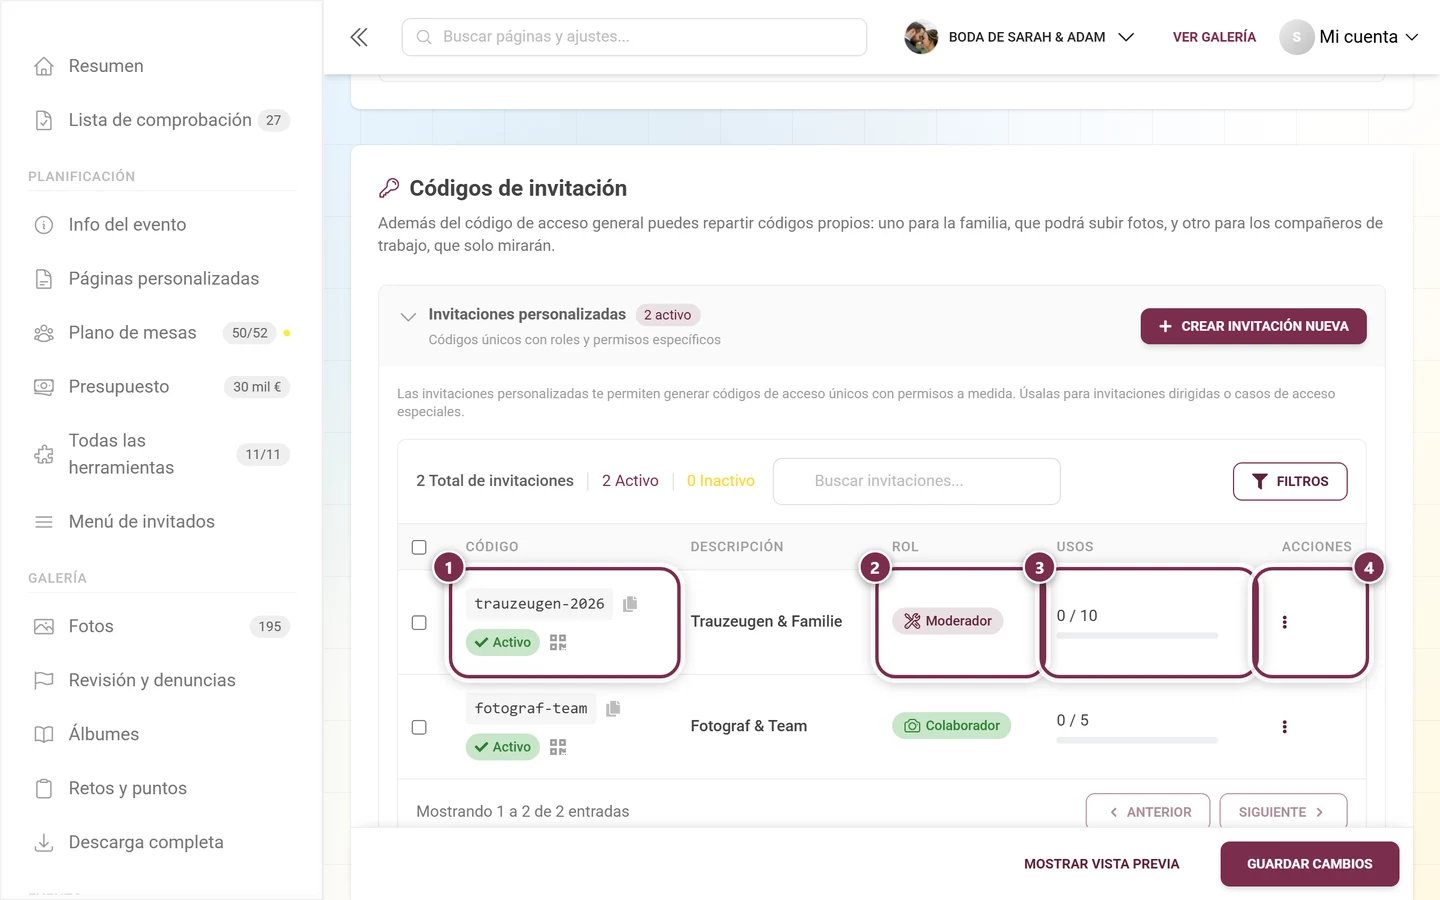1440x900 pixels.
Task: Click the Plano de mesas people icon
Action: [44, 333]
